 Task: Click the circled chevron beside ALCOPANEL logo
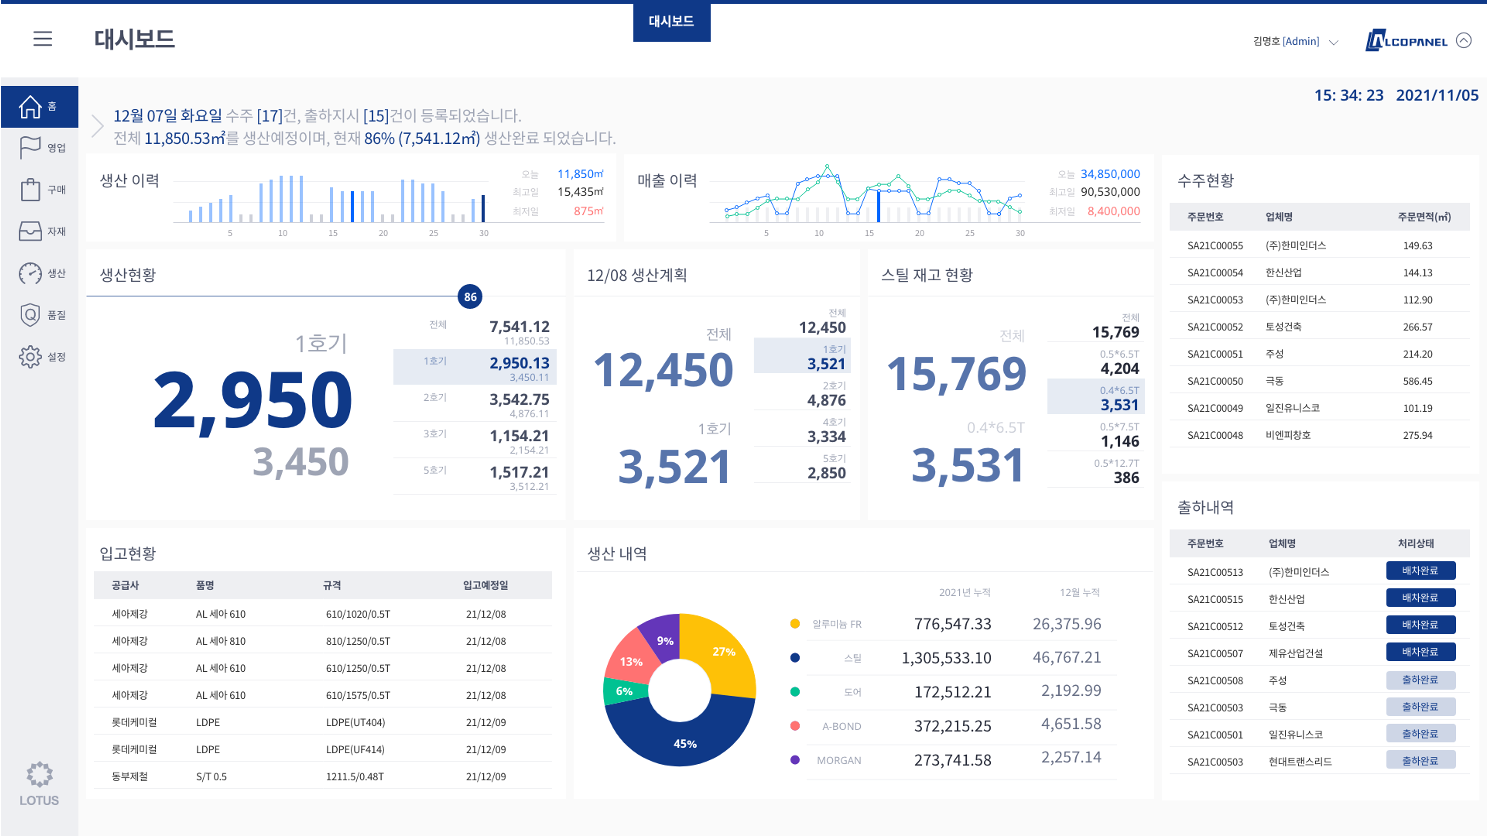[1464, 40]
